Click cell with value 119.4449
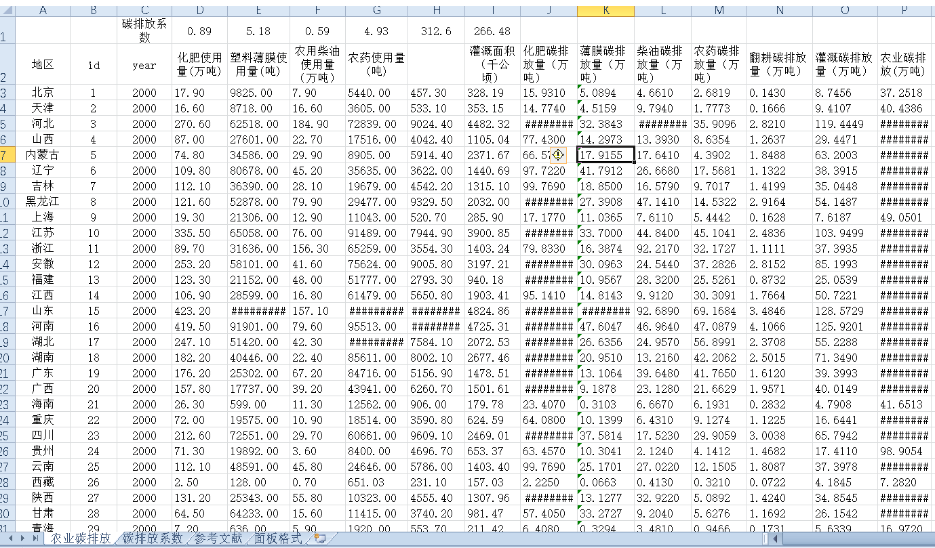This screenshot has height=548, width=935. (845, 124)
